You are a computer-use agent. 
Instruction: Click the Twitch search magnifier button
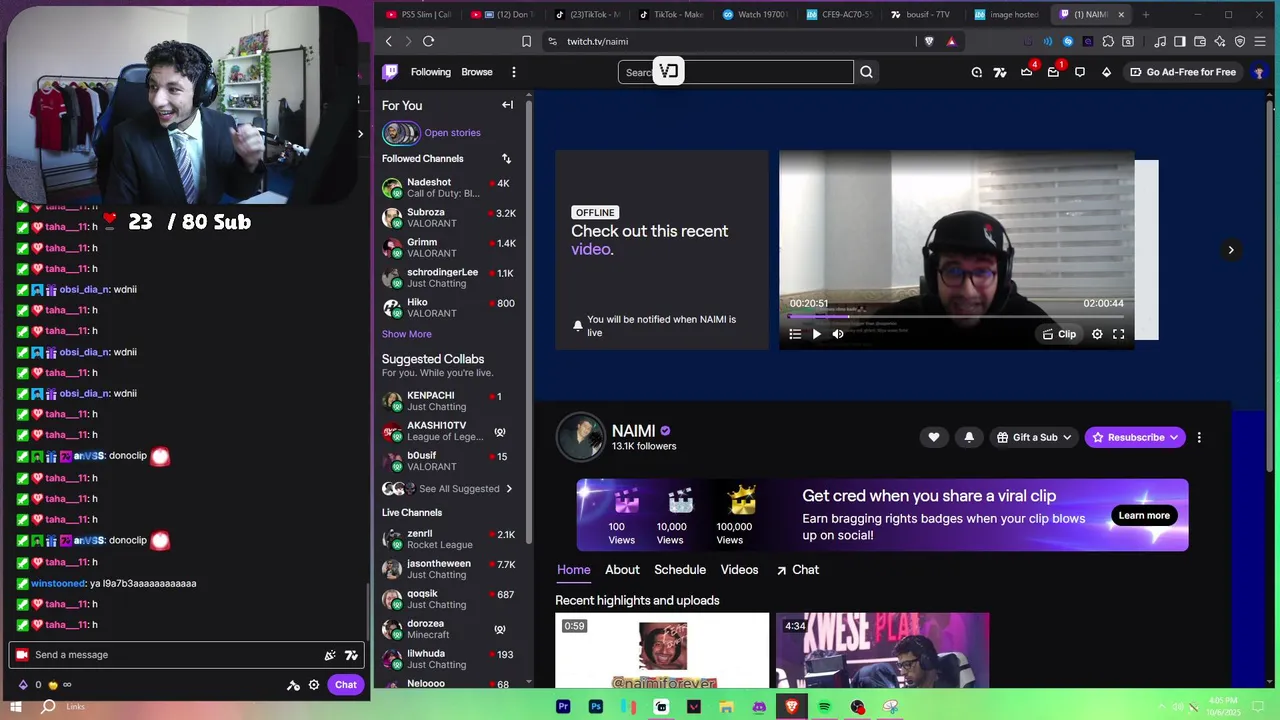pyautogui.click(x=867, y=72)
